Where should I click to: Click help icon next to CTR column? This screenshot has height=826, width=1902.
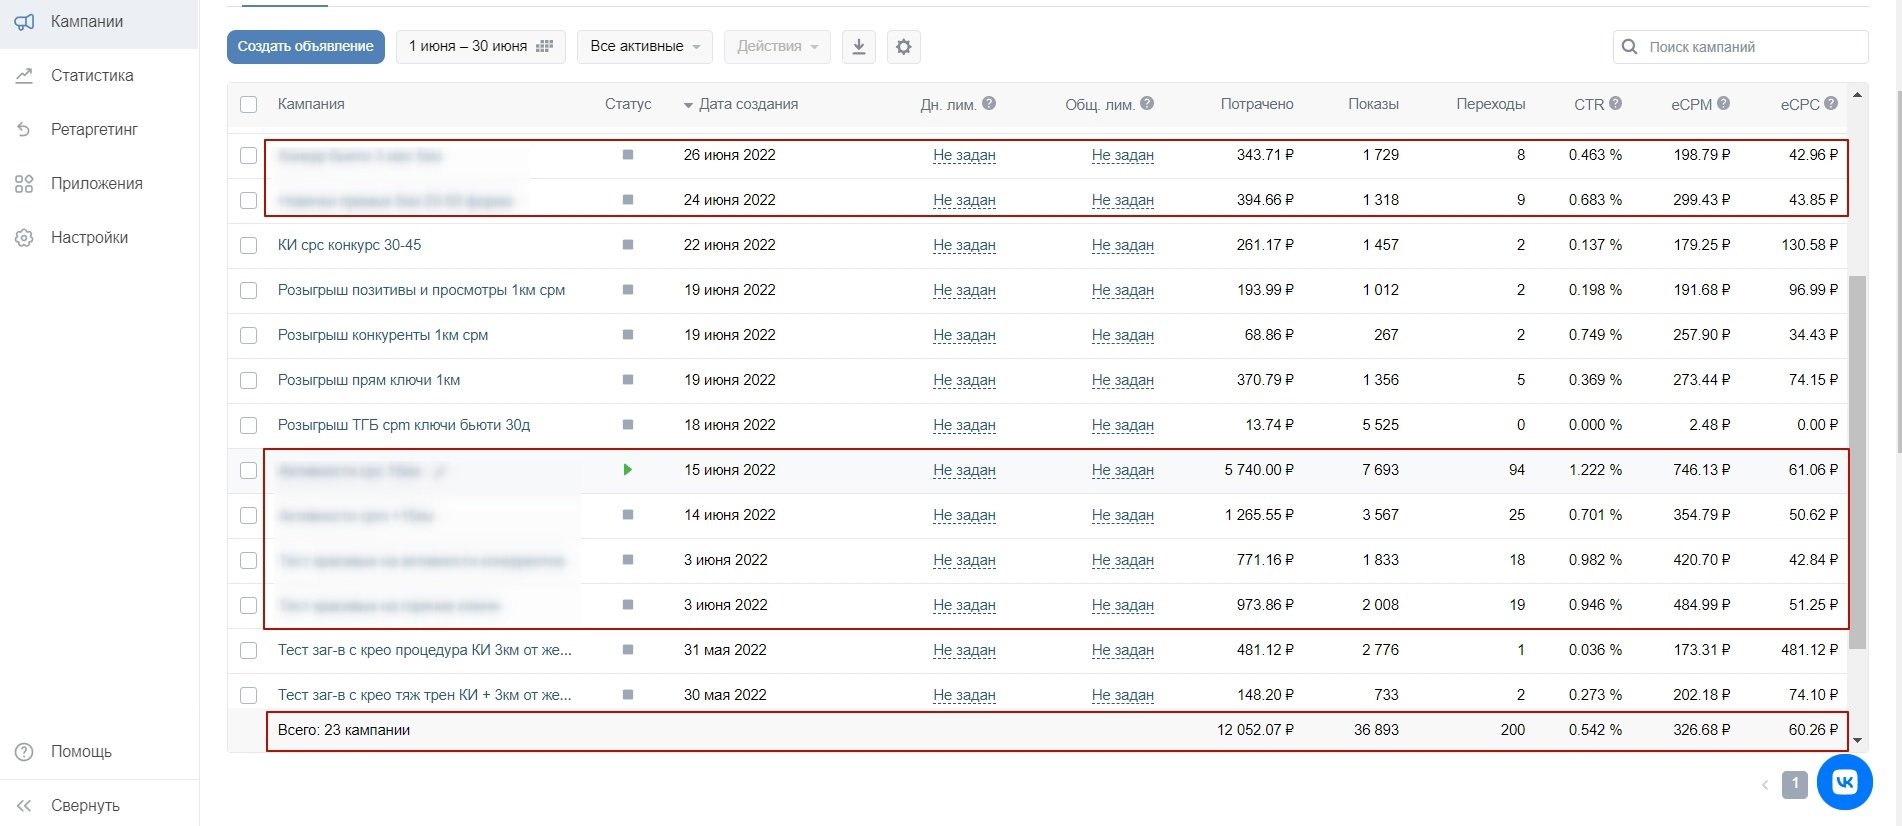pos(1615,103)
